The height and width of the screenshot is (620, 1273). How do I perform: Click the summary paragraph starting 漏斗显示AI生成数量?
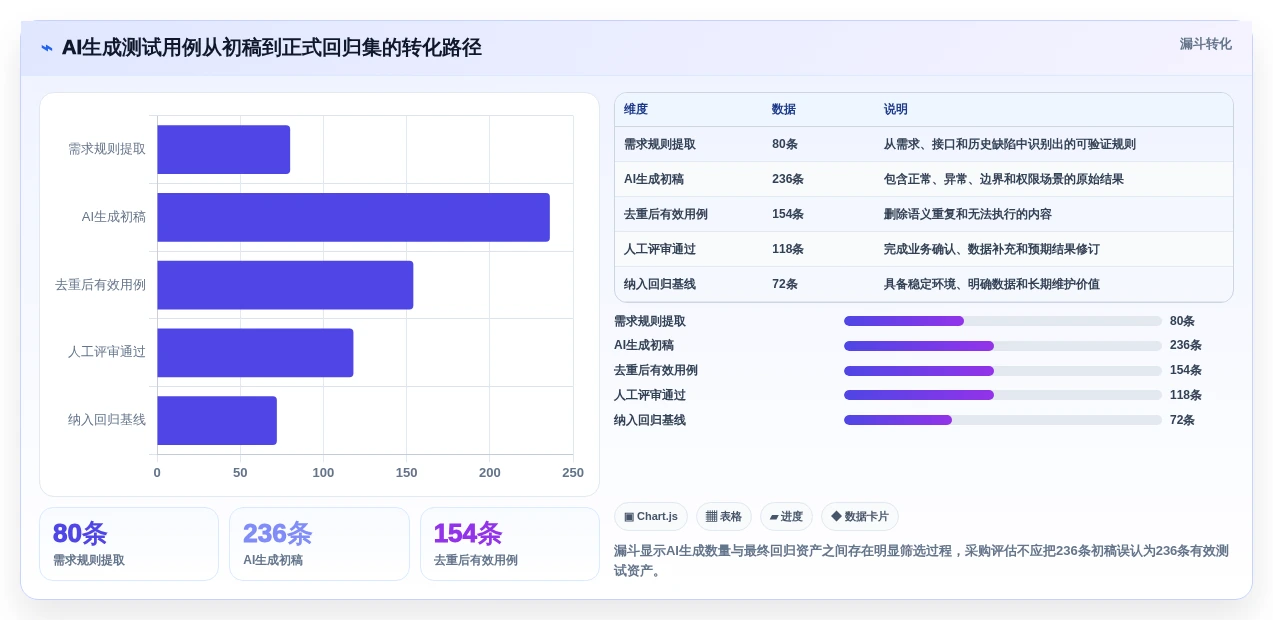click(x=921, y=561)
